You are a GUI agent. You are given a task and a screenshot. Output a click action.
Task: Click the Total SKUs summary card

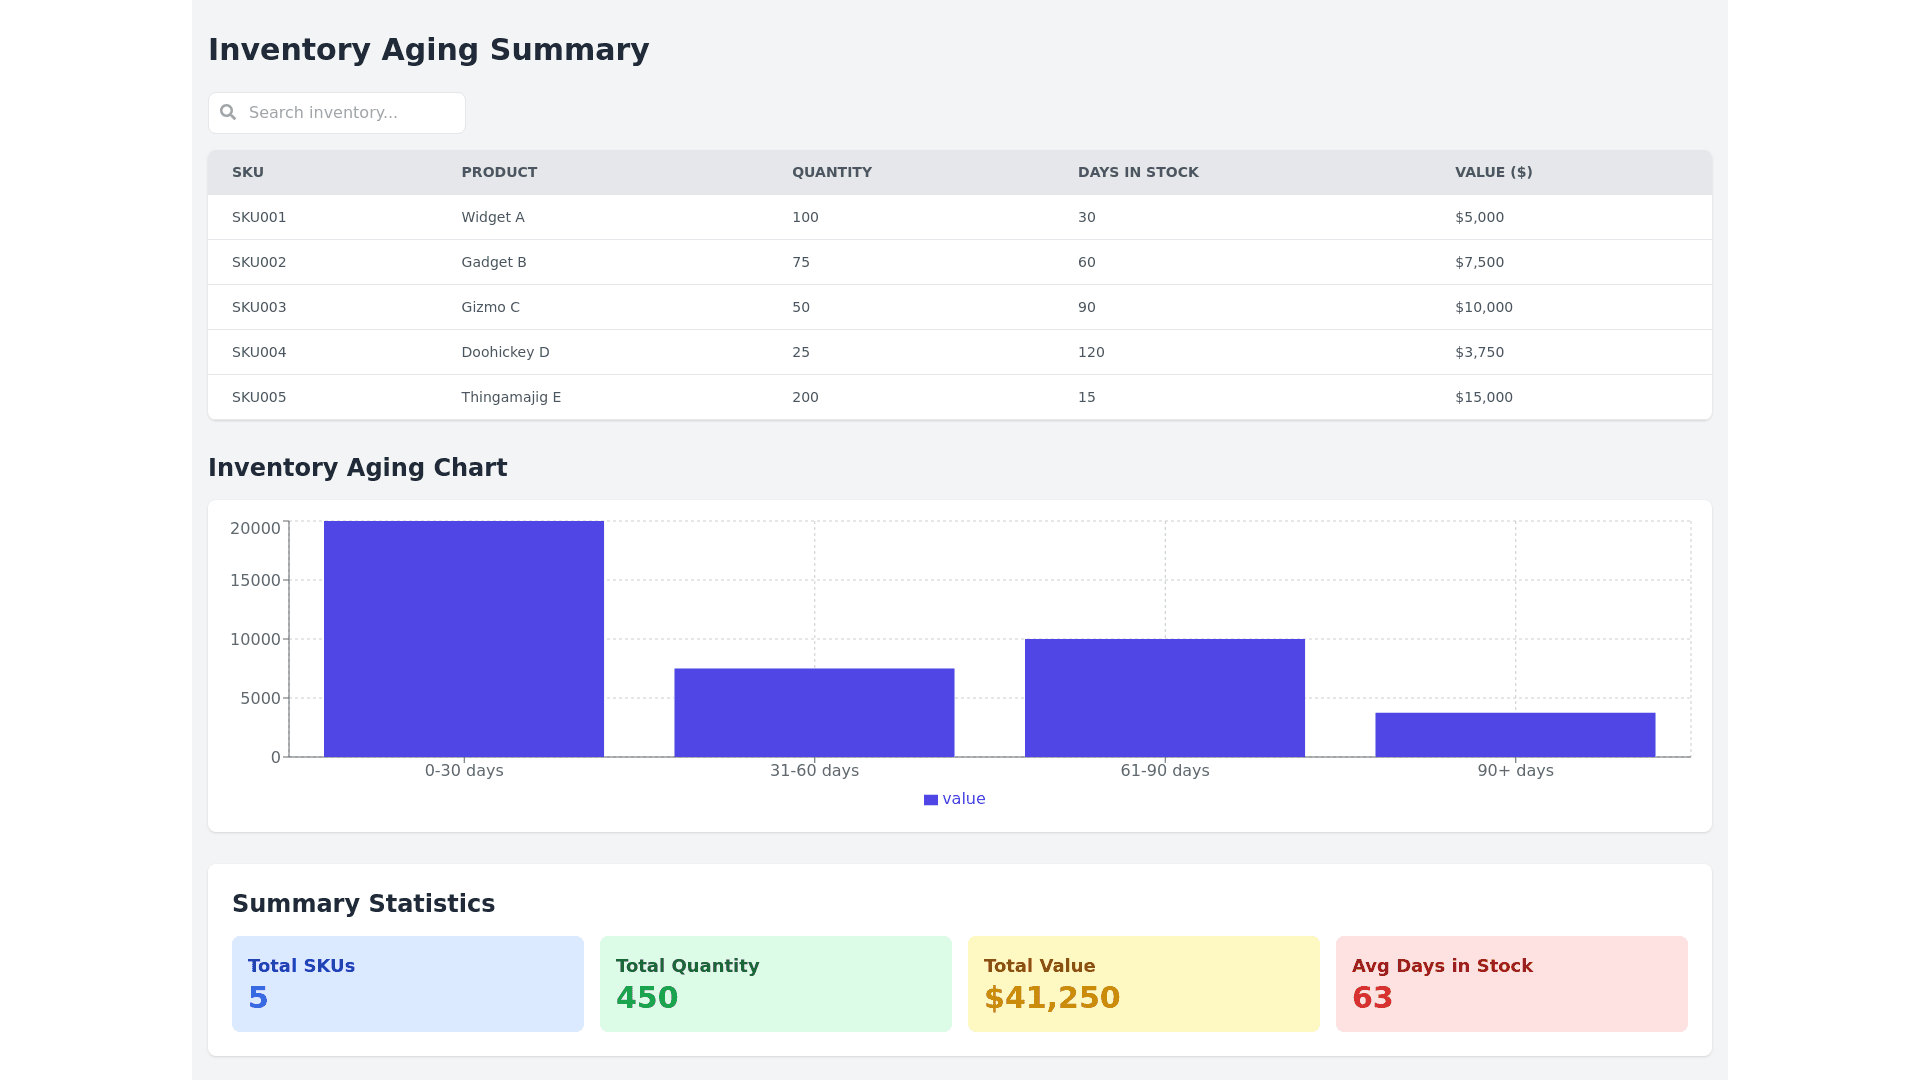pos(407,983)
